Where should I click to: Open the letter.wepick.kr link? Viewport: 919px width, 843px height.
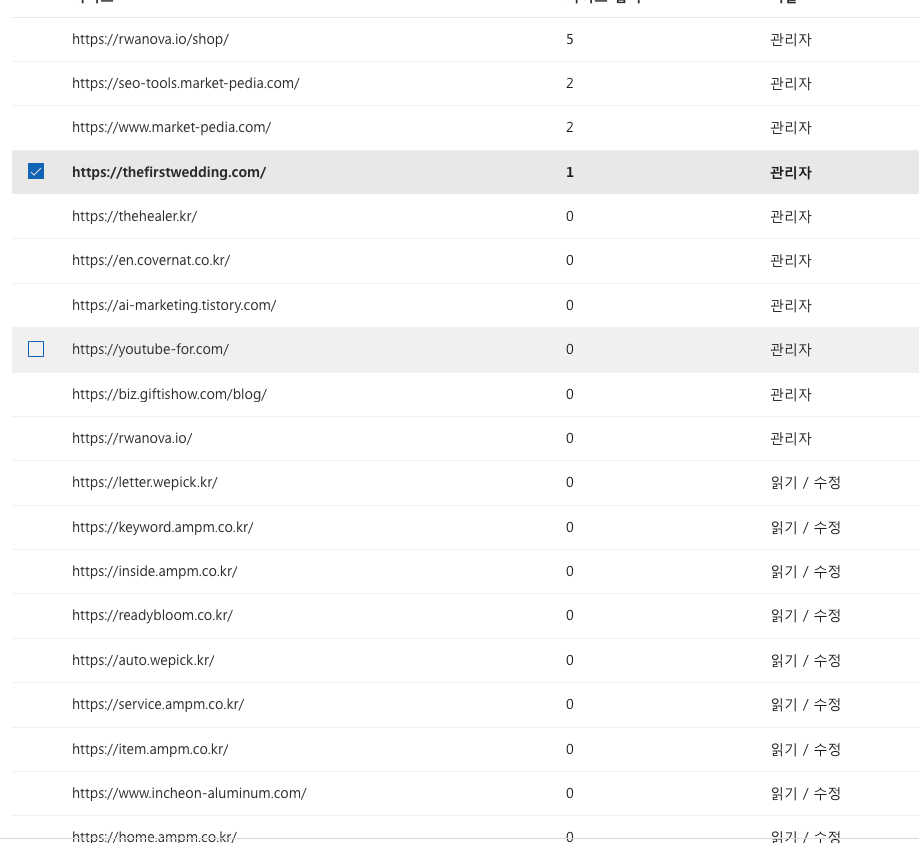click(145, 482)
